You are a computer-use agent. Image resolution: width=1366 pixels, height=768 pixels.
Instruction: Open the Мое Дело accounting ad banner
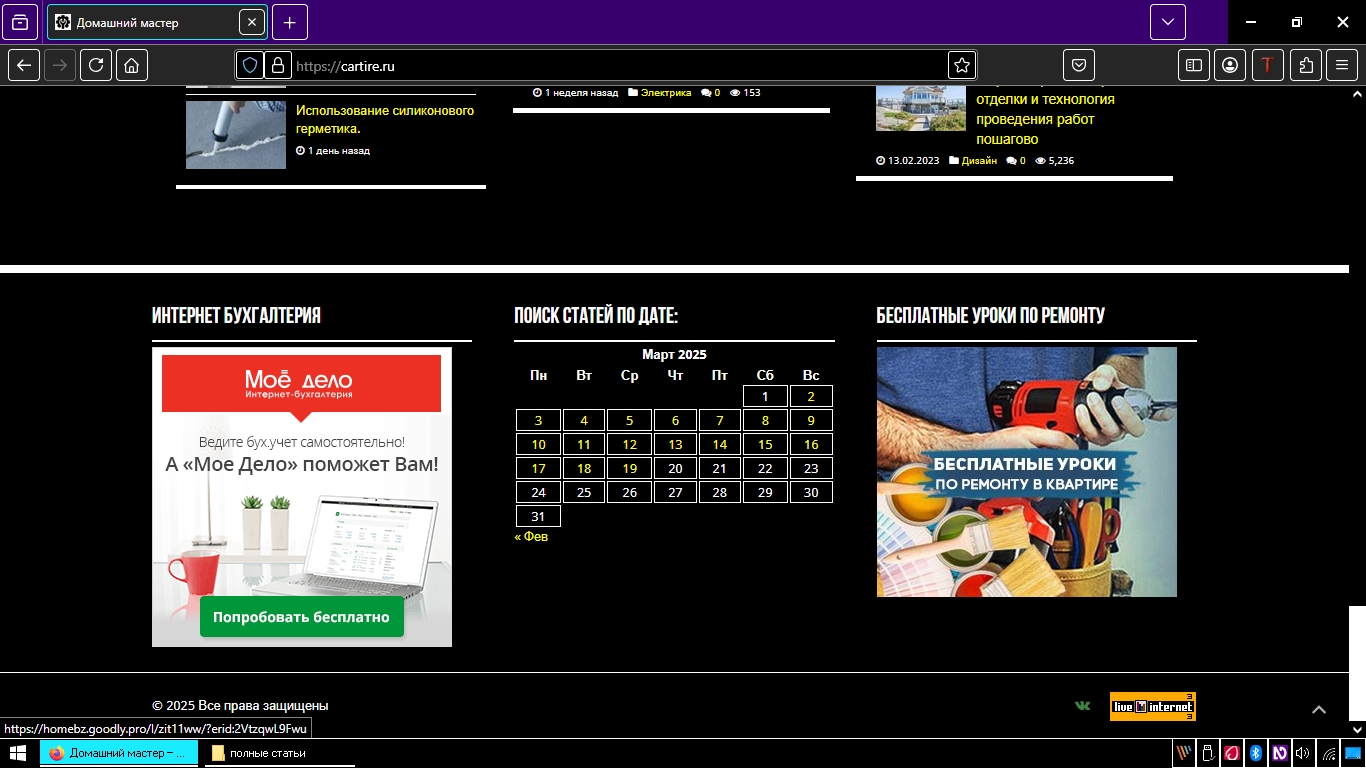point(302,497)
